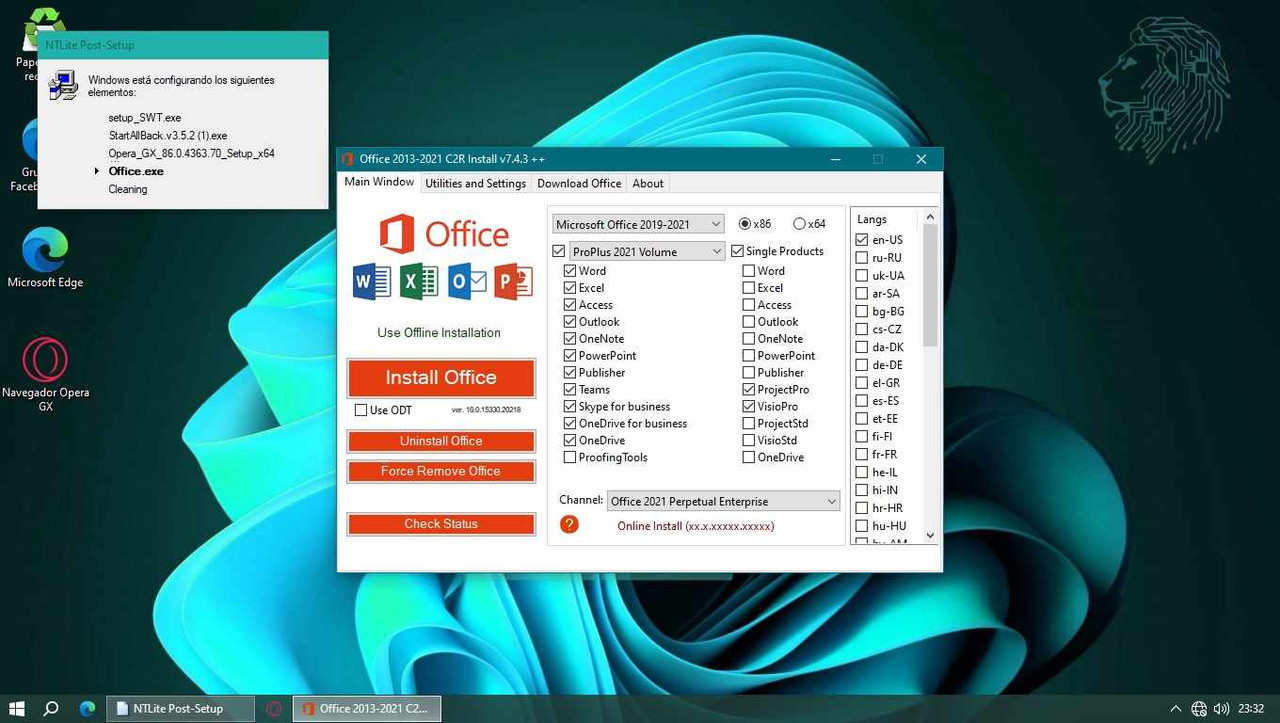Open Microsoft Edge desktop shortcut
1280x723 pixels.
pyautogui.click(x=45, y=258)
